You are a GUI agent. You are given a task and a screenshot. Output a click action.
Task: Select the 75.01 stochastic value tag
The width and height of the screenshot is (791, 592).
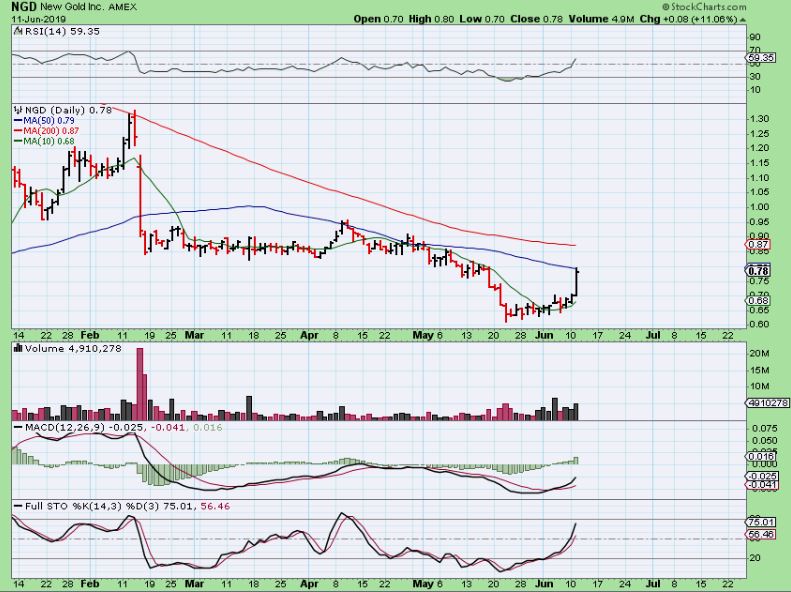pyautogui.click(x=760, y=522)
